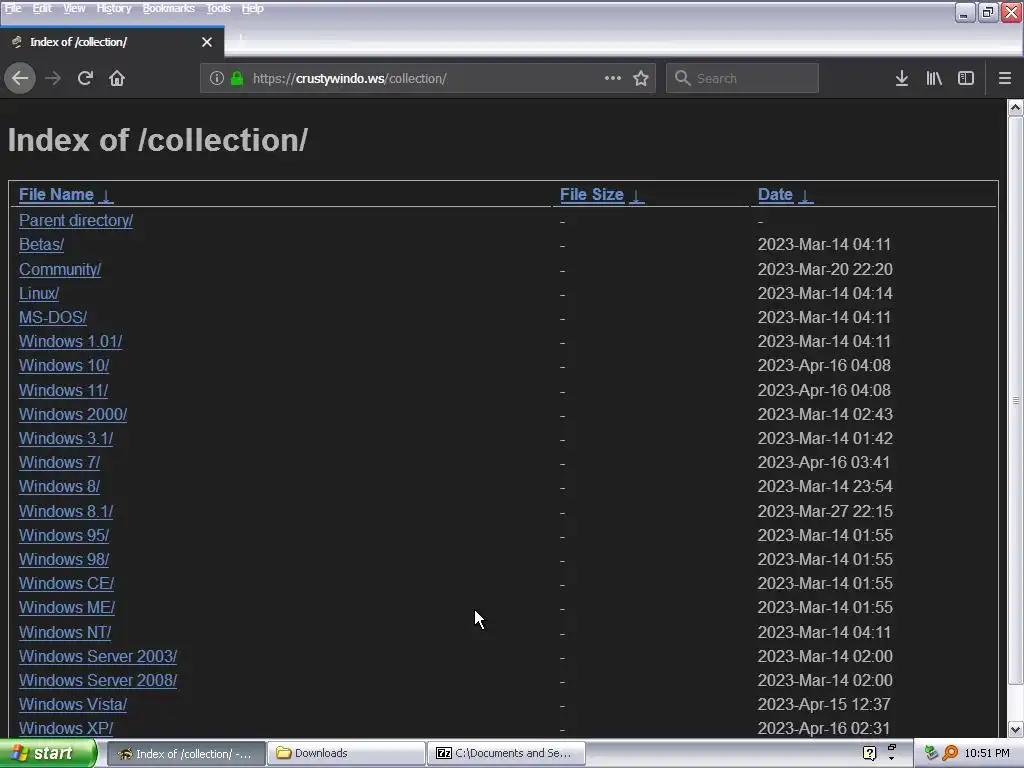
Task: Open page actions three-dot menu
Action: pos(613,78)
